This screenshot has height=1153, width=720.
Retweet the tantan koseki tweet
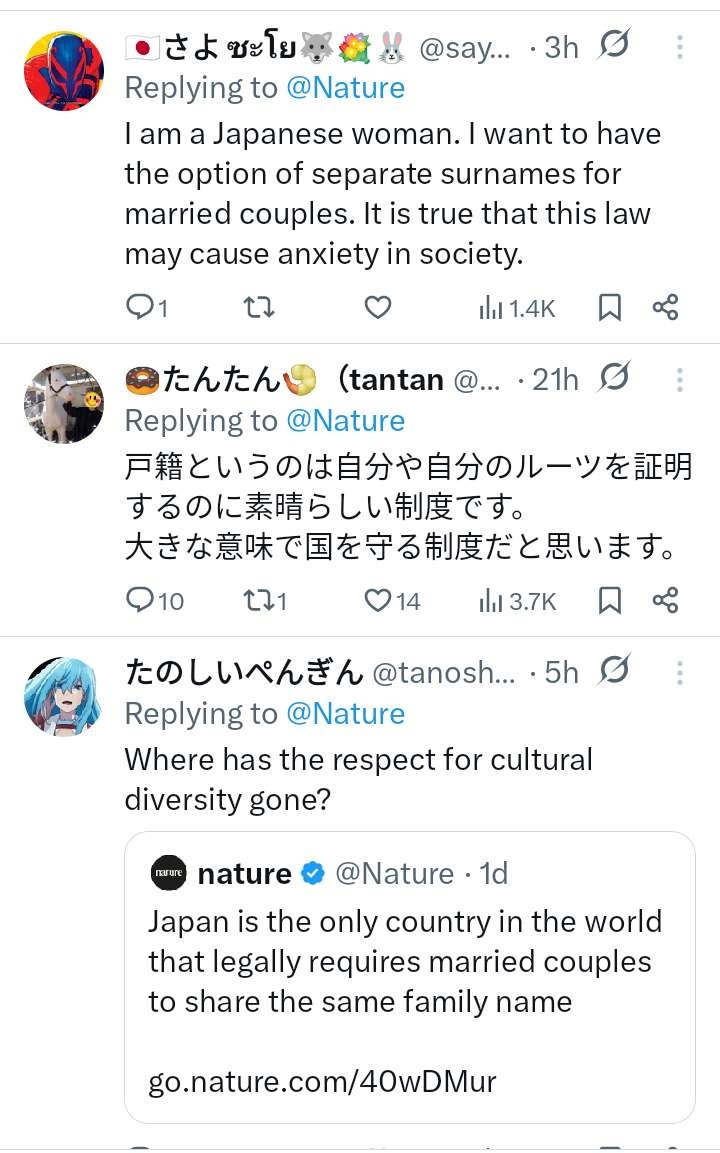tap(259, 600)
